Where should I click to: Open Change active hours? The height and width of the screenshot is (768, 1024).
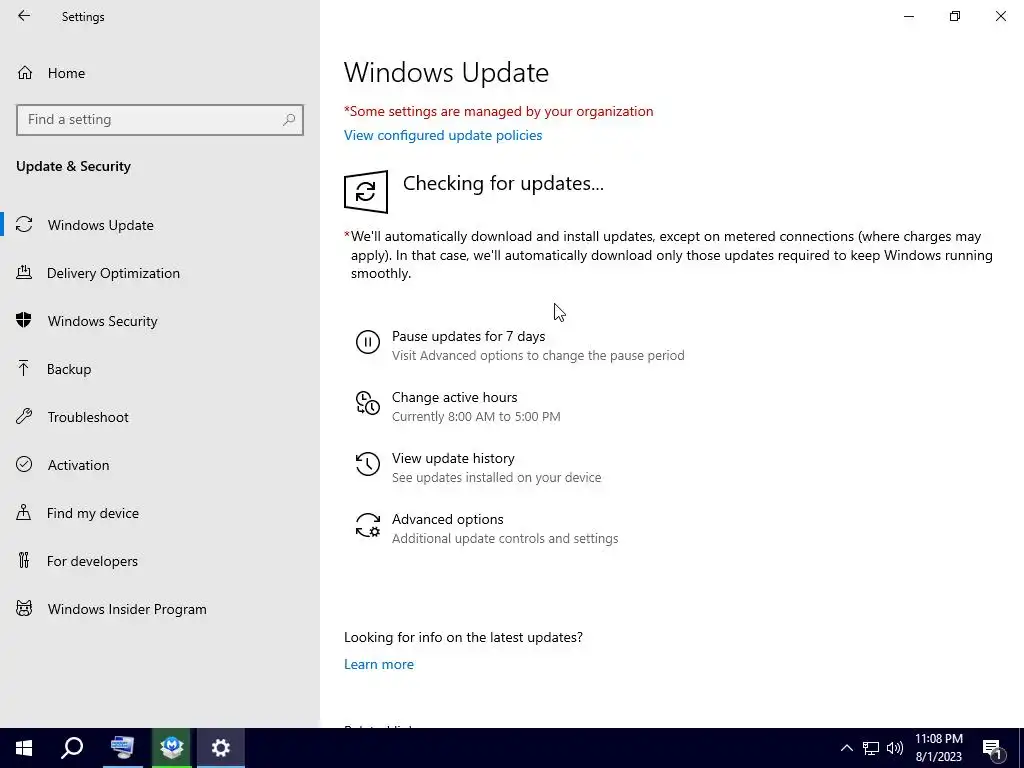455,397
